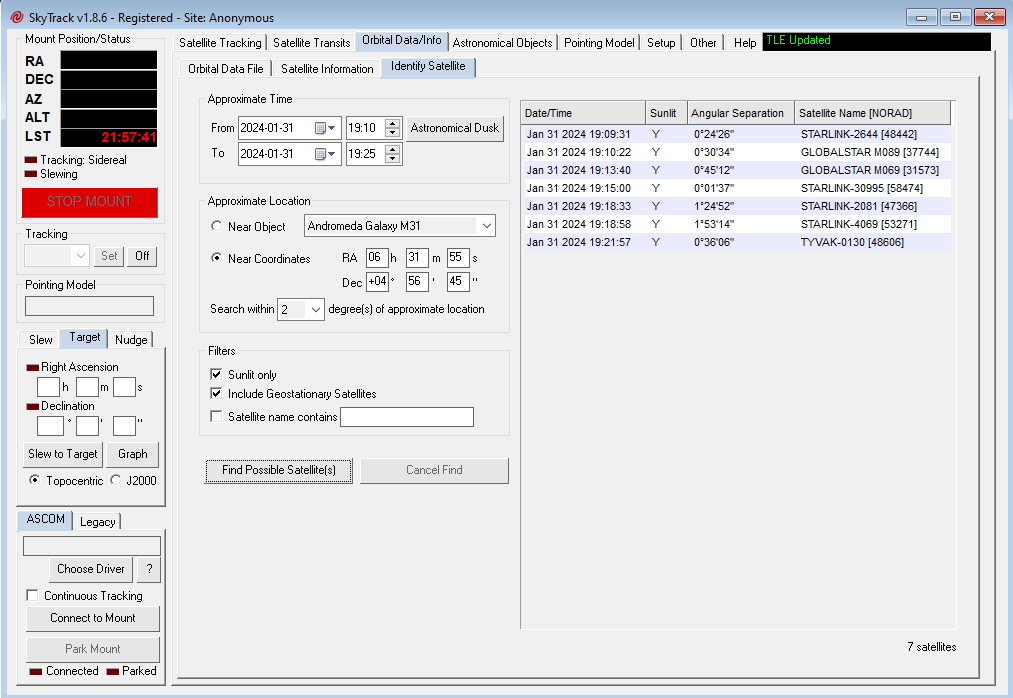
Task: Sort by Satellite Name [NORAD] column header
Action: [872, 113]
